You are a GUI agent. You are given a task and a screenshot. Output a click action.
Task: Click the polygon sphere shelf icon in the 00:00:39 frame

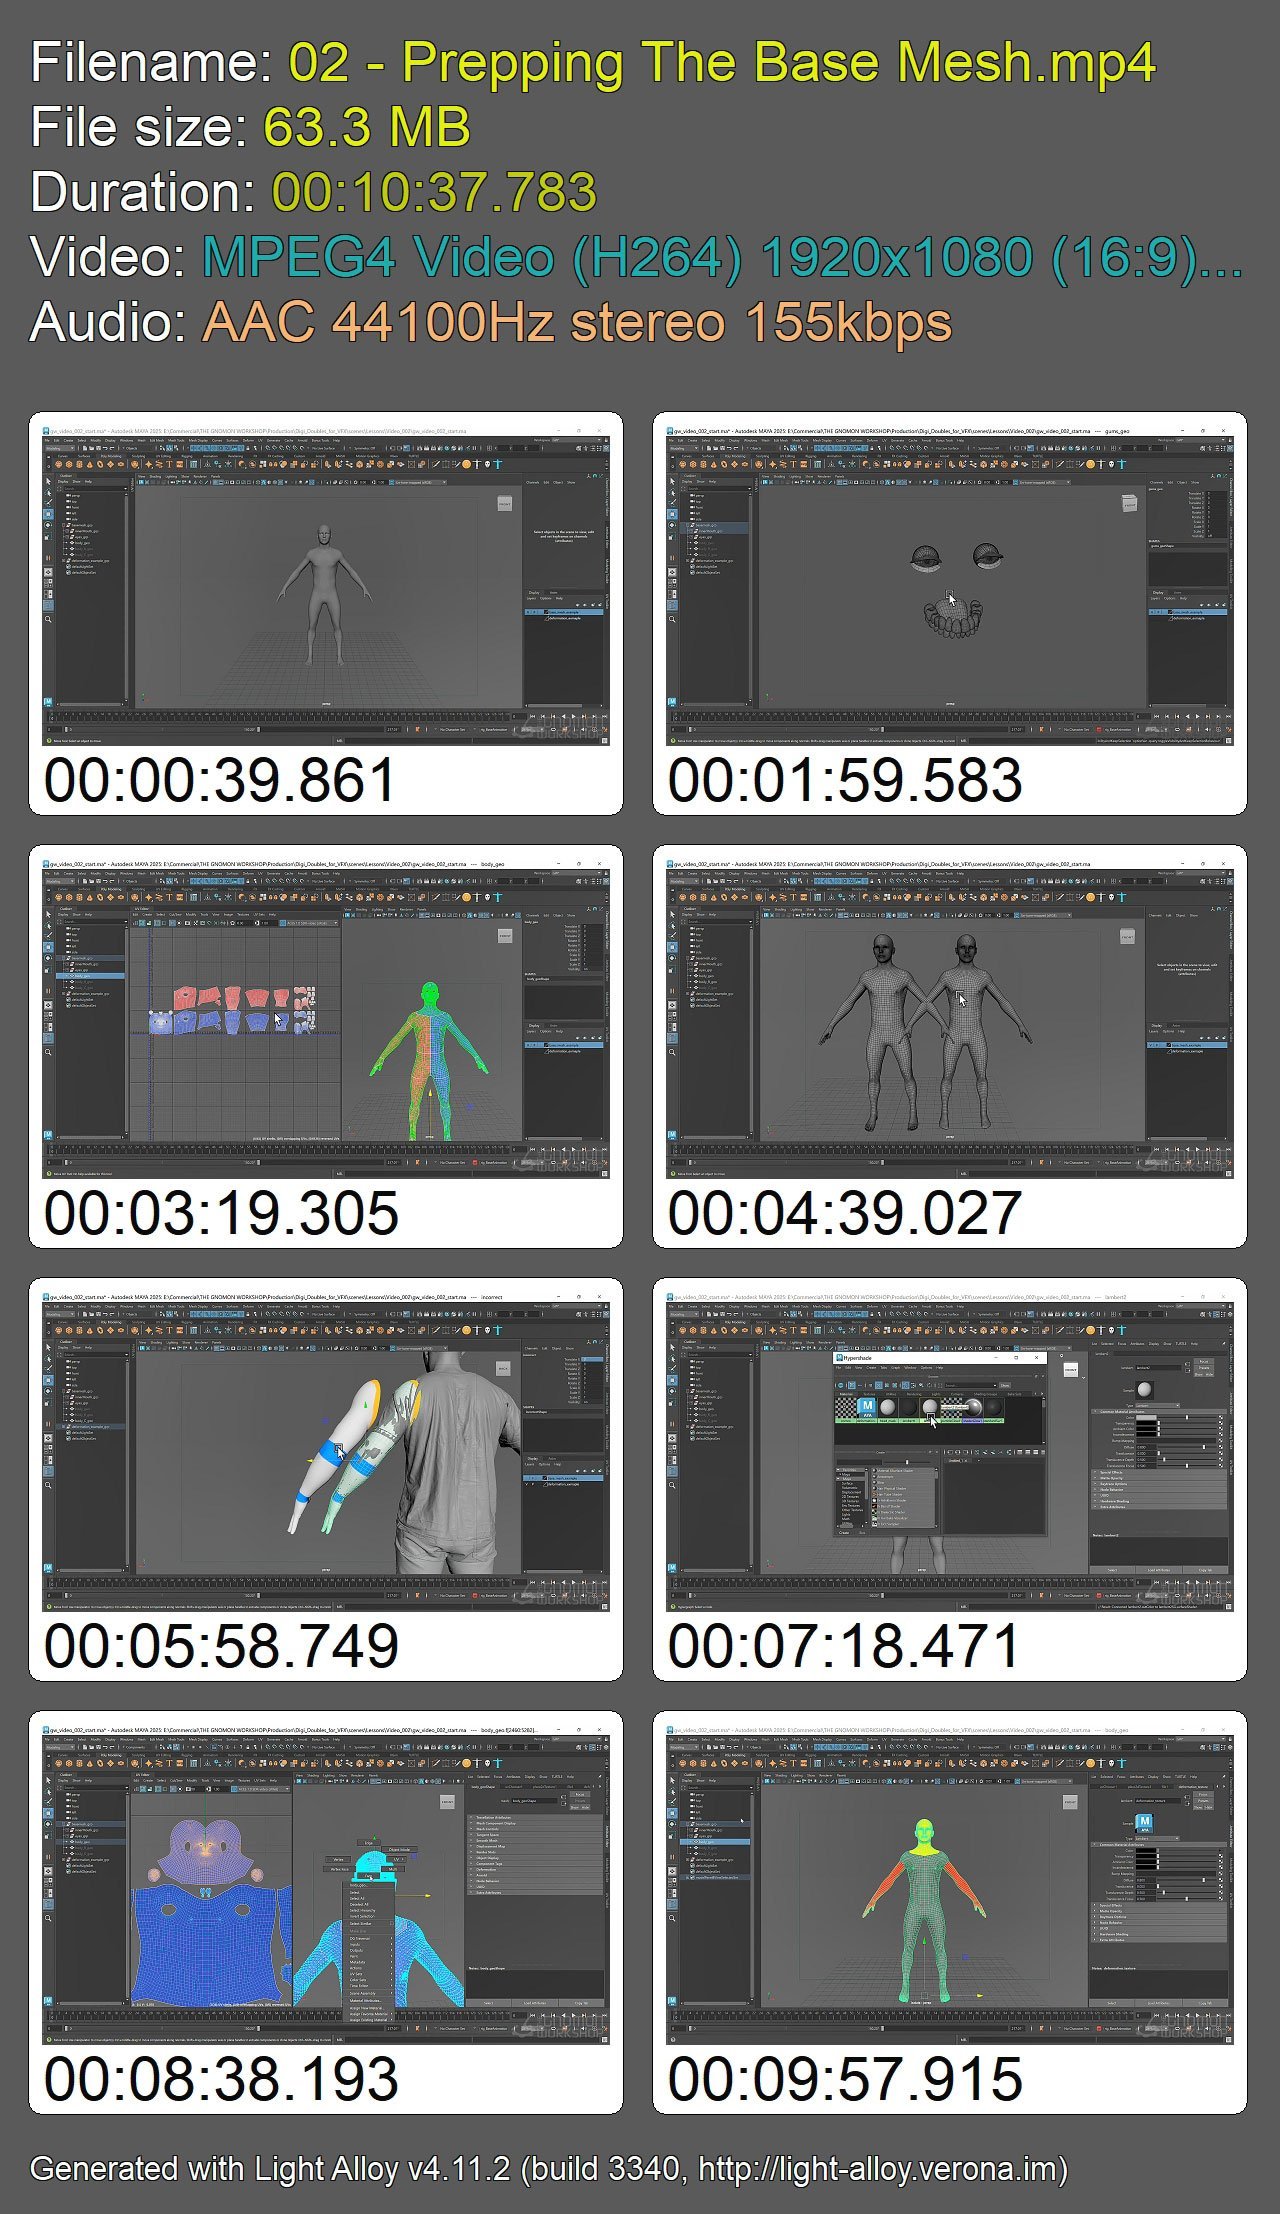pyautogui.click(x=59, y=464)
